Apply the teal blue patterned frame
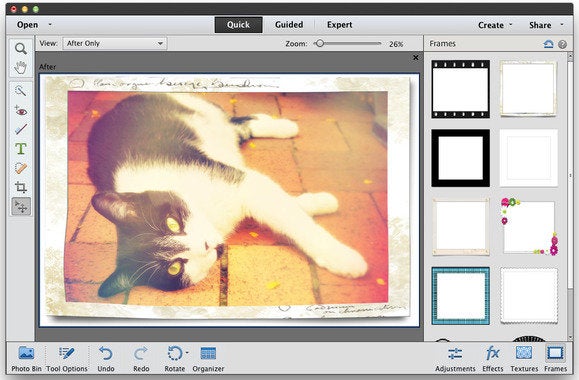 pos(460,296)
